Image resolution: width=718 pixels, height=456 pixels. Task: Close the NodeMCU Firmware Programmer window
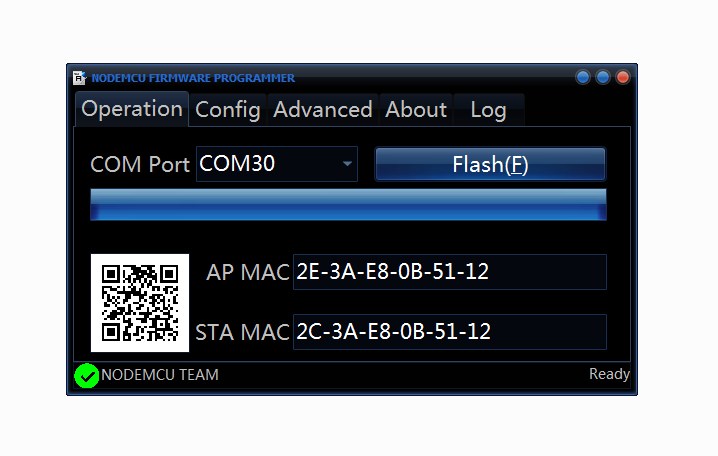tap(623, 77)
